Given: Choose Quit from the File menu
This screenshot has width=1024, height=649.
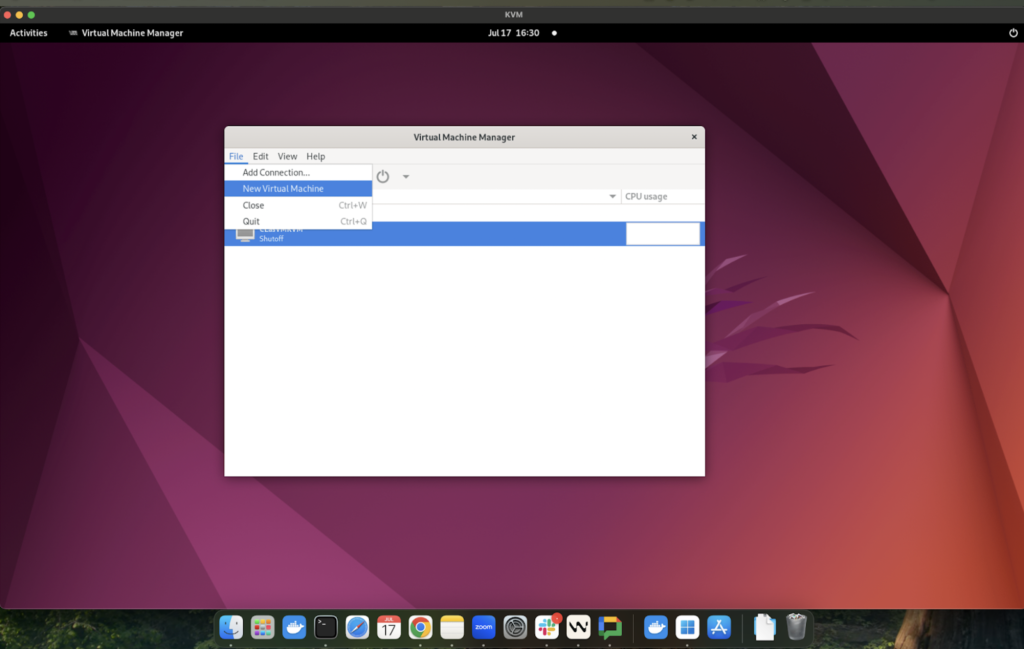Looking at the screenshot, I should point(298,221).
